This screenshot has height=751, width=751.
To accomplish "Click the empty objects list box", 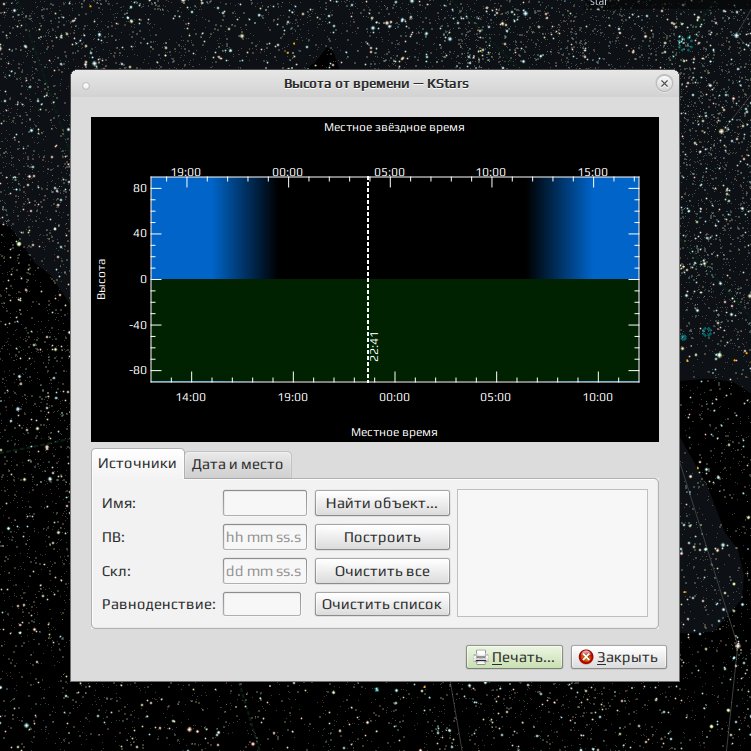I will [x=552, y=553].
